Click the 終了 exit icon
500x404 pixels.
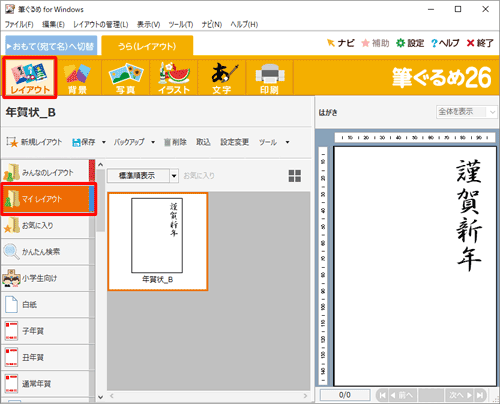pos(480,43)
